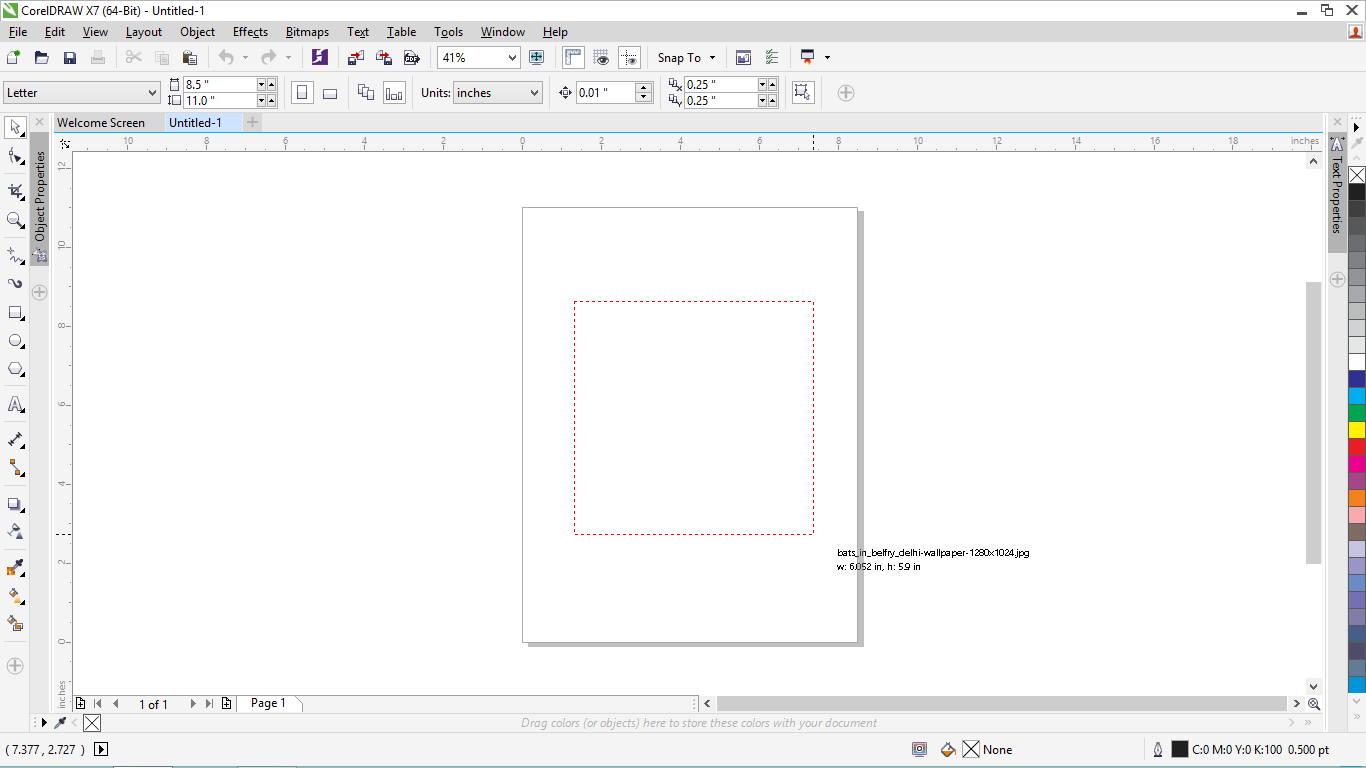Toggle landscape page orientation
The width and height of the screenshot is (1366, 768).
[x=330, y=92]
